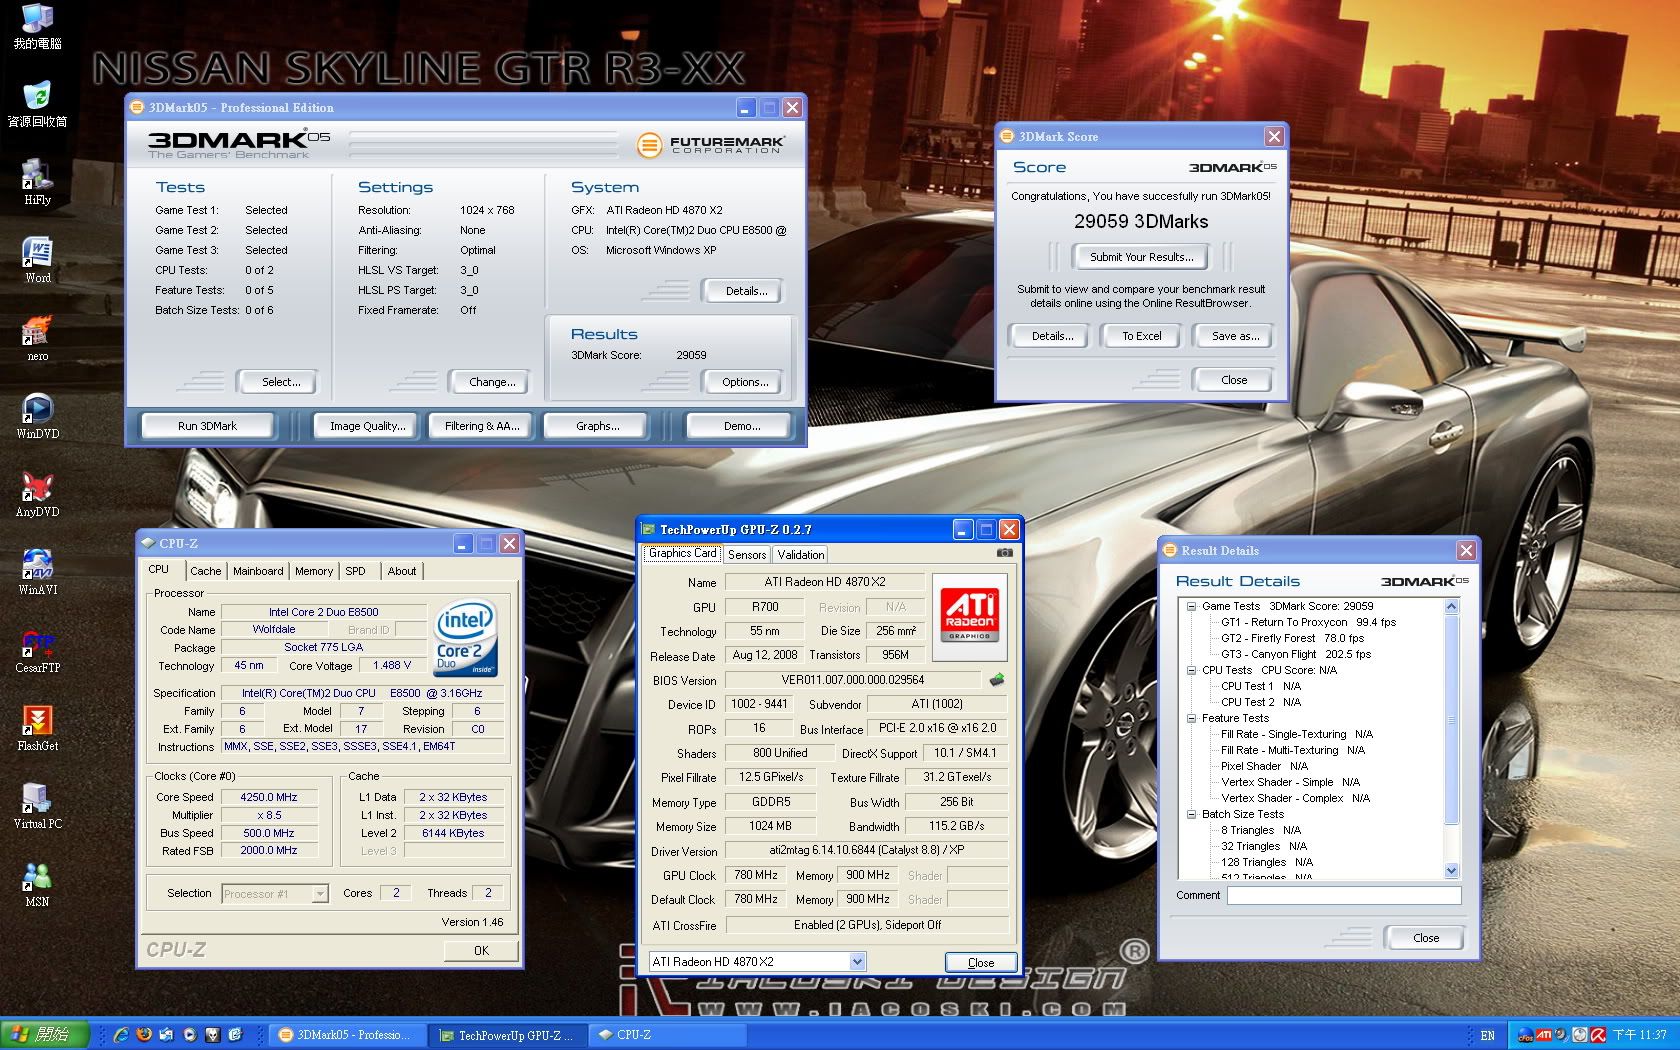The height and width of the screenshot is (1050, 1680).
Task: Switch to the Validation tab in GPU-Z
Action: point(801,554)
